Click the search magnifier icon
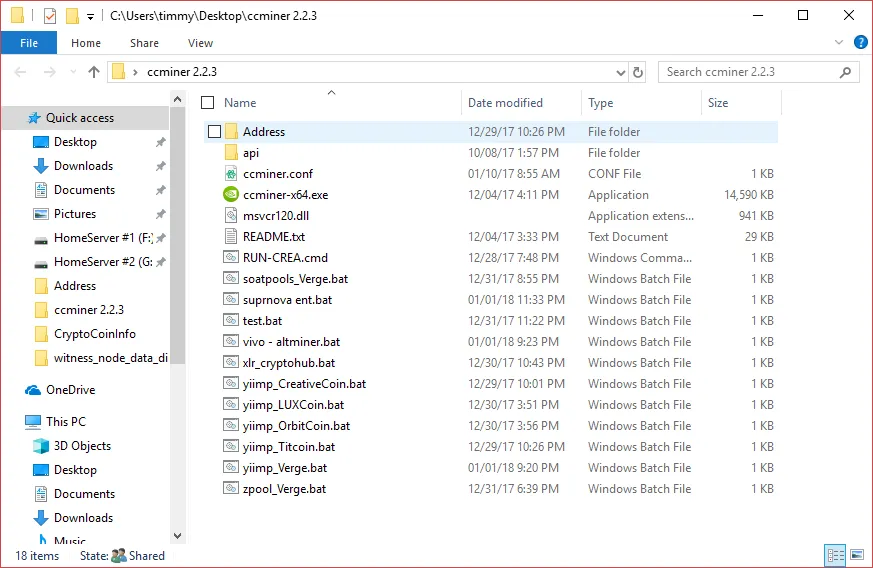 [845, 72]
